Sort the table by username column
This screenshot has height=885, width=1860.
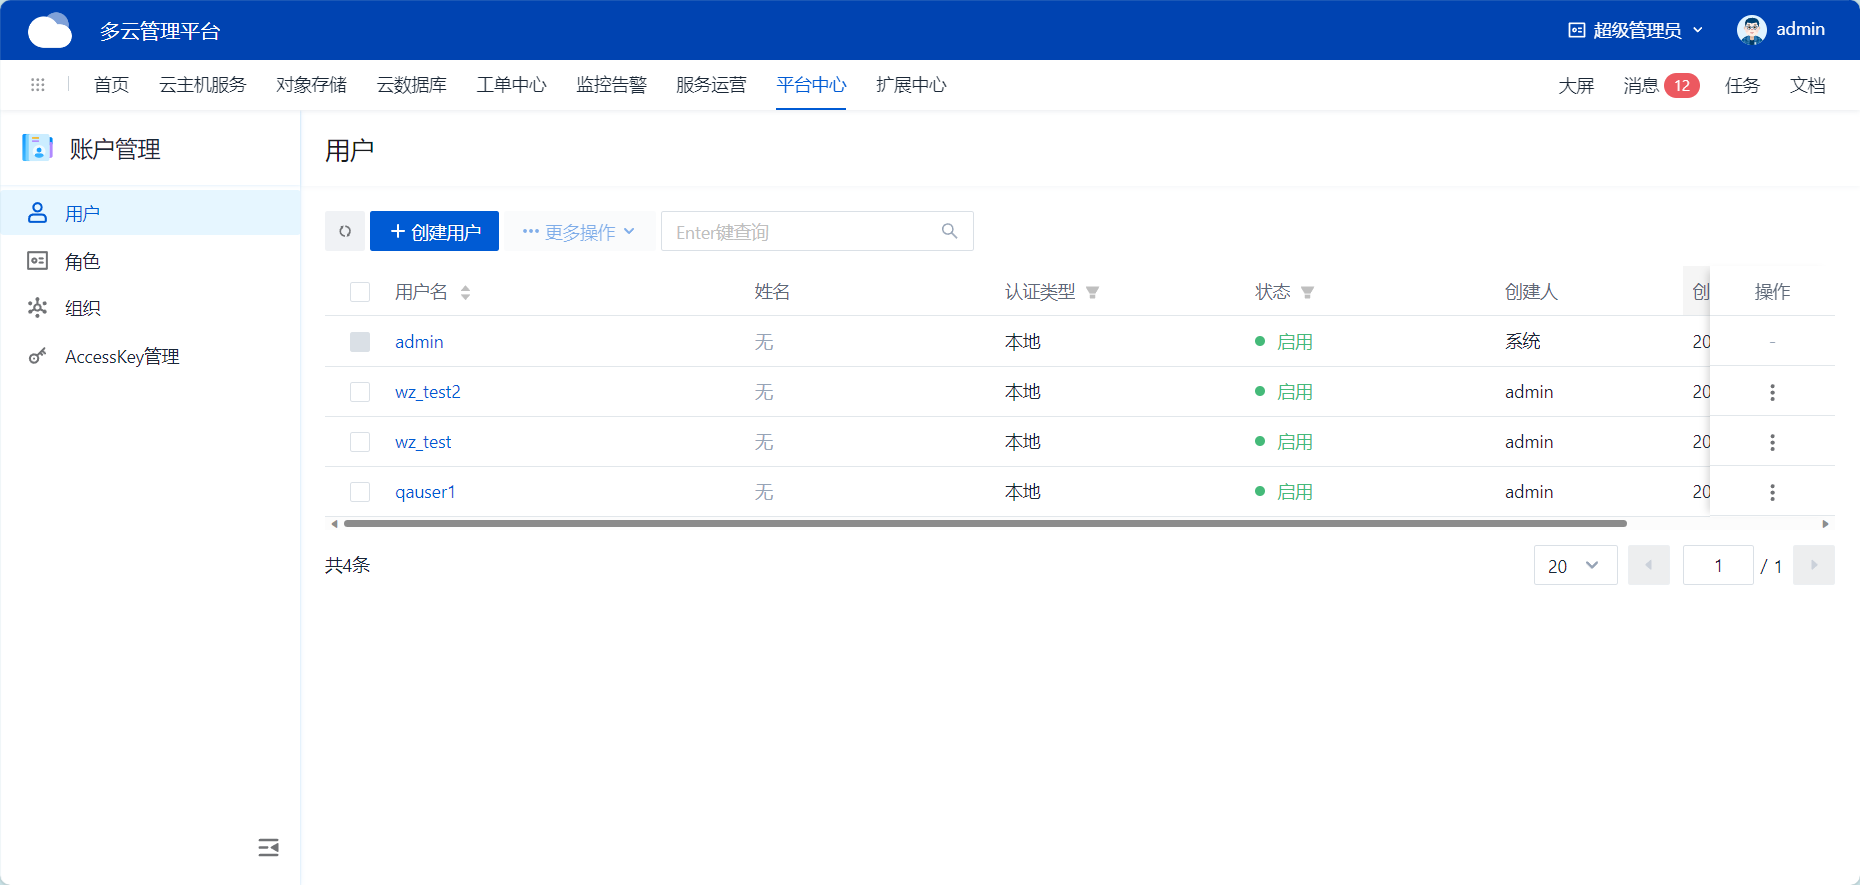click(465, 292)
